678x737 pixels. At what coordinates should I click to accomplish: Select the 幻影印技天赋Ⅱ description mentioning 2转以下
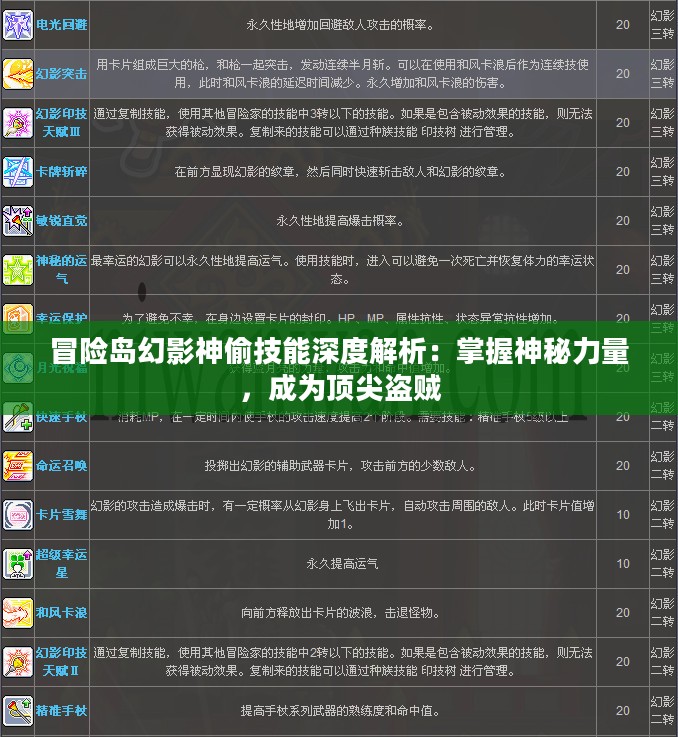point(342,662)
